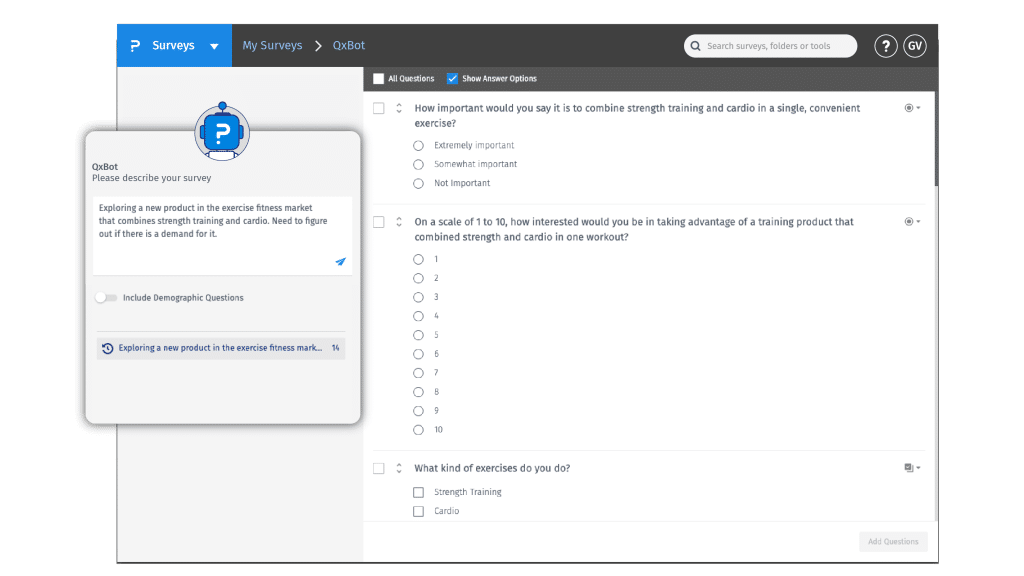Open the GV user avatar menu
1024x576 pixels.
[x=915, y=46]
